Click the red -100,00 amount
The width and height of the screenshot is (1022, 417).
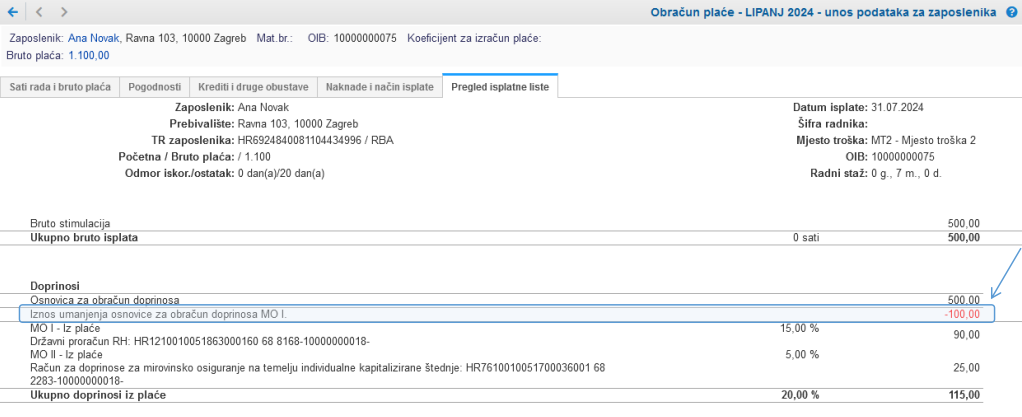(x=962, y=314)
